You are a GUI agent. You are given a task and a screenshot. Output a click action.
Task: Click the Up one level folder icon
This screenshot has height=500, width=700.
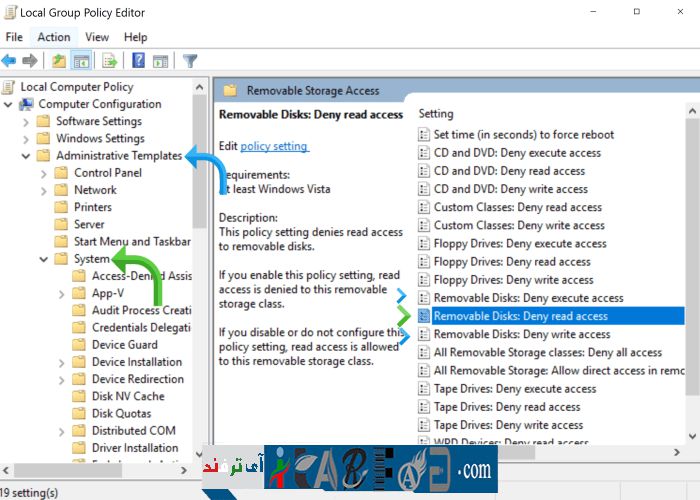point(60,61)
